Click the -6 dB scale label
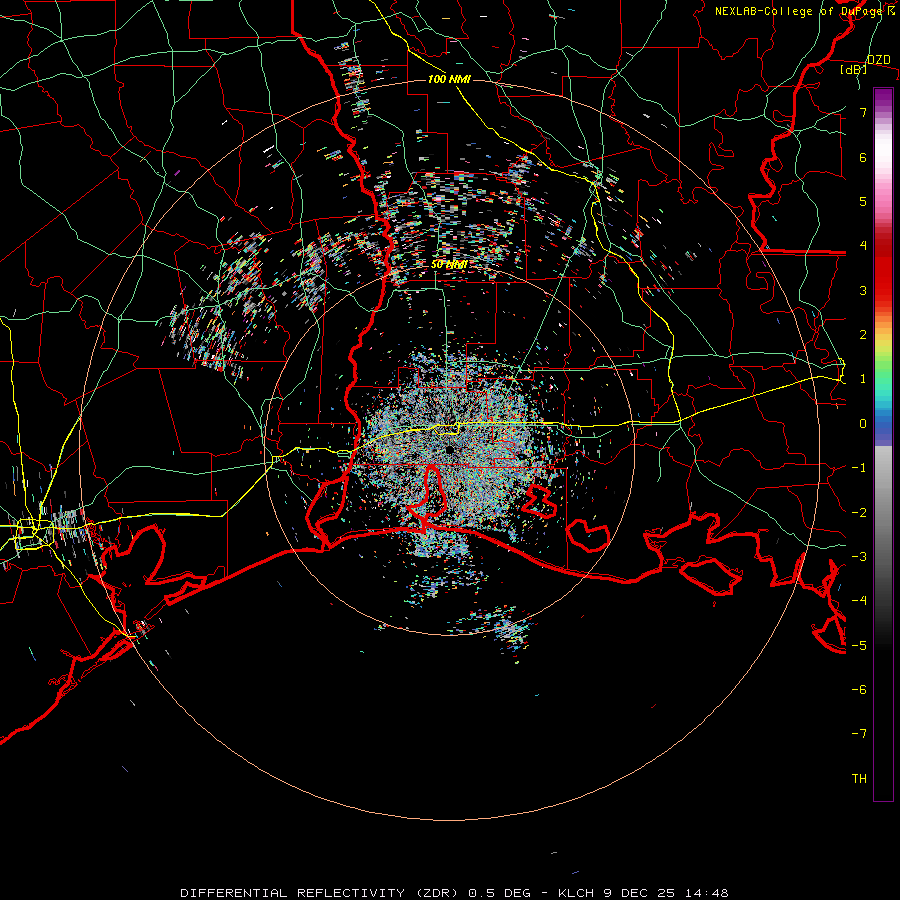This screenshot has width=900, height=900. 859,690
